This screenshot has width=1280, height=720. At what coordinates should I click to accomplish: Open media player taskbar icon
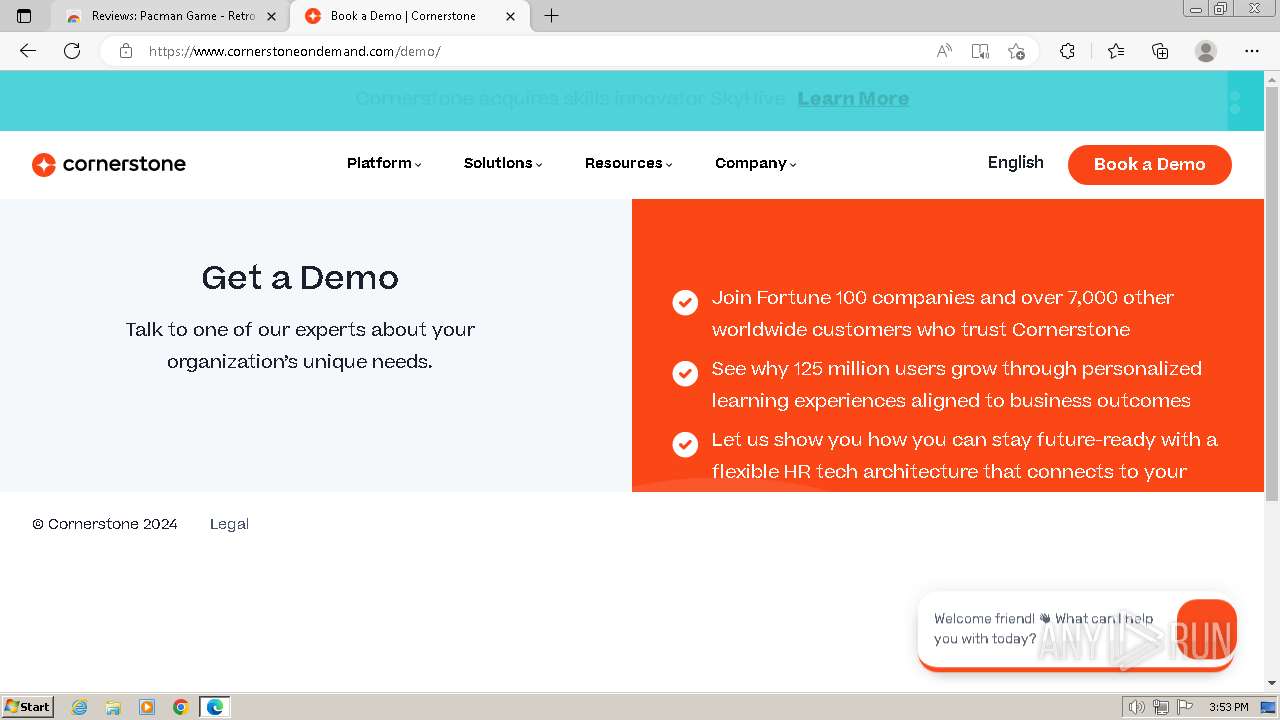click(147, 707)
